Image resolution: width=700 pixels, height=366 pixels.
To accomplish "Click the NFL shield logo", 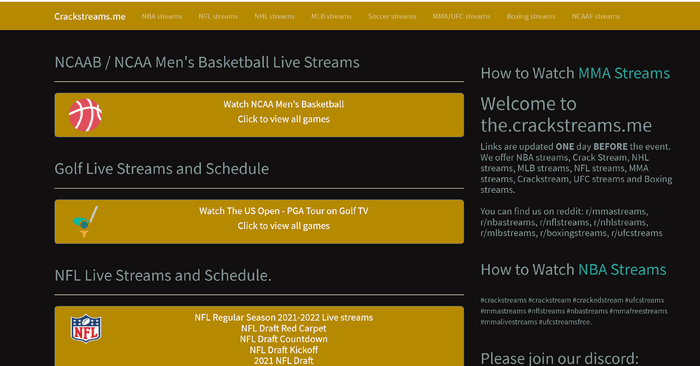I will coord(86,329).
